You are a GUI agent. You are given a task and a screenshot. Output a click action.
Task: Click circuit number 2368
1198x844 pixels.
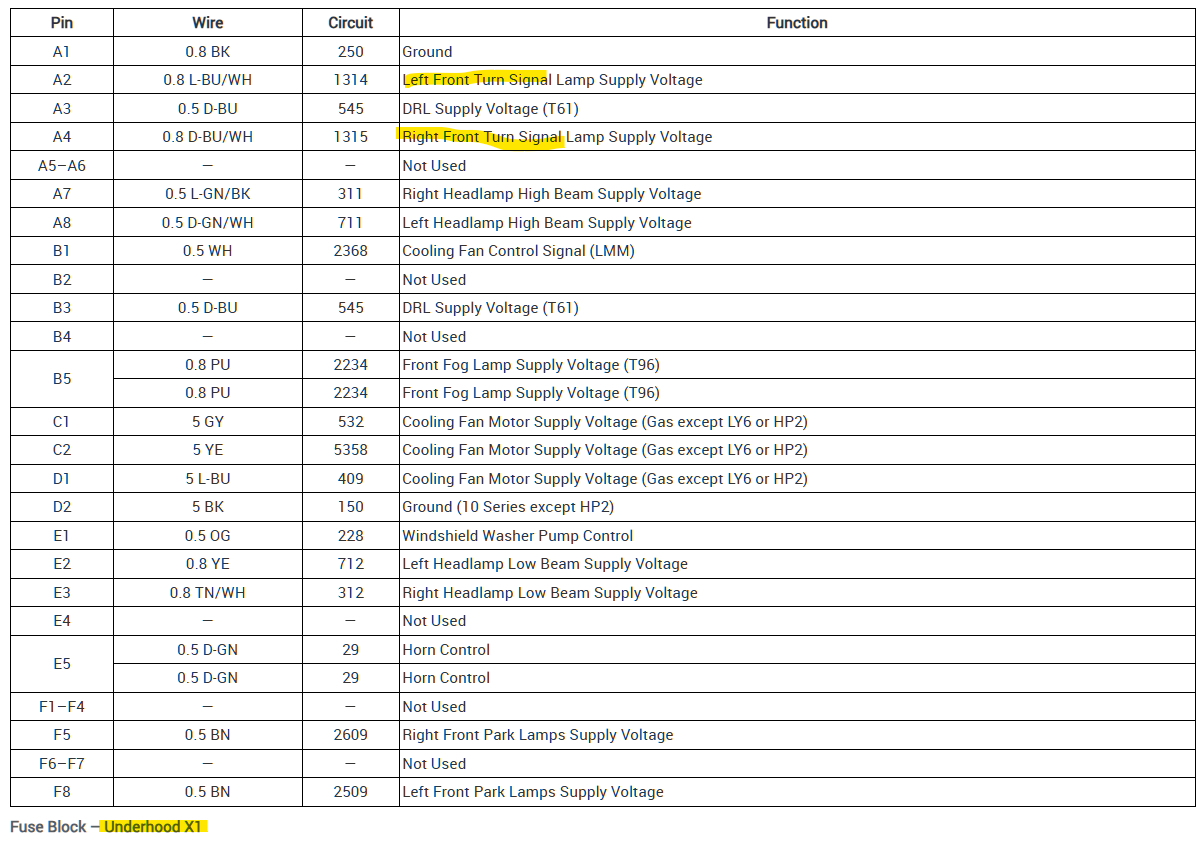point(351,251)
